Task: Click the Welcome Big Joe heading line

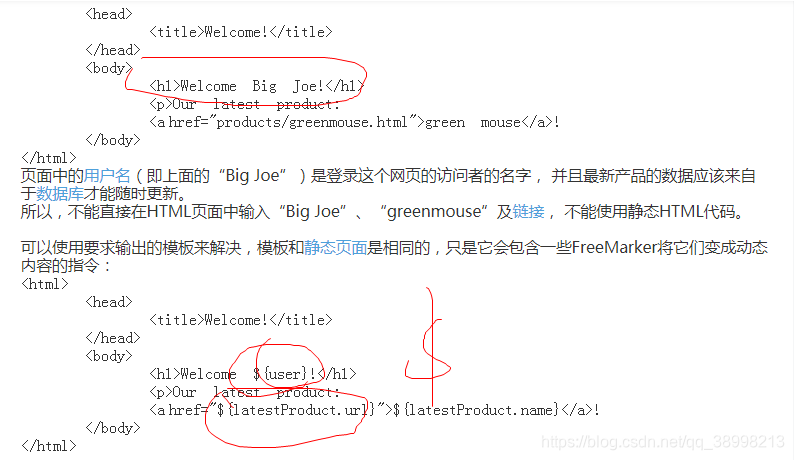Action: 257,86
